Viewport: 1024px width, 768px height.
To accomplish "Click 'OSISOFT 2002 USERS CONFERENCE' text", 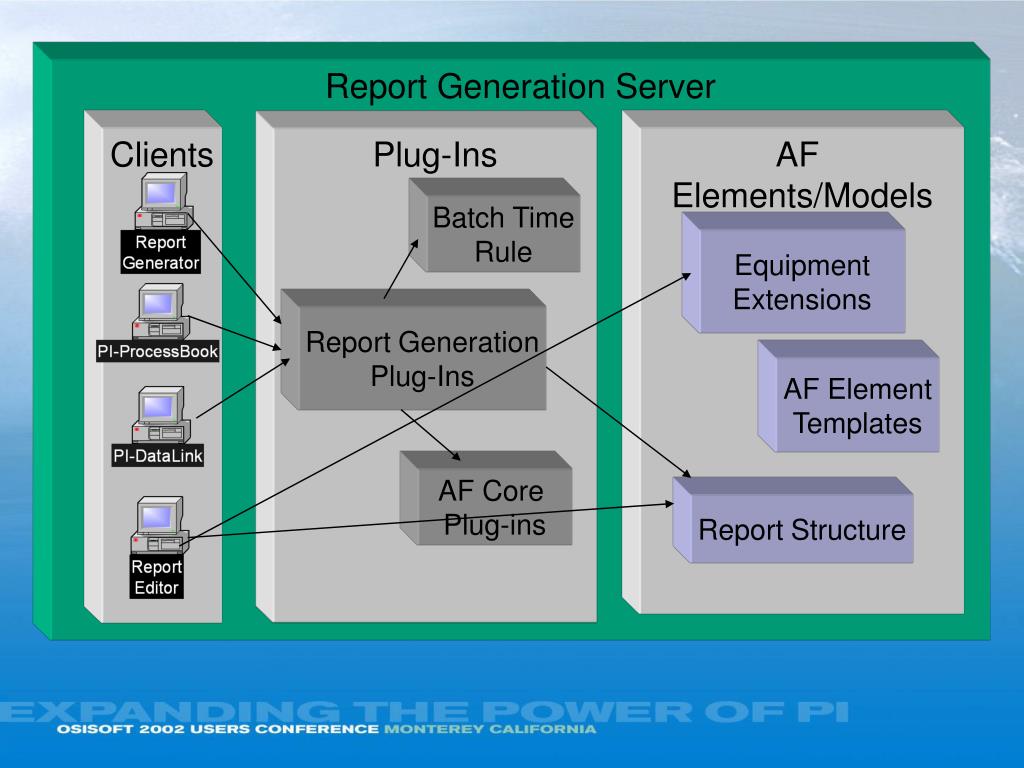I will coord(217,729).
